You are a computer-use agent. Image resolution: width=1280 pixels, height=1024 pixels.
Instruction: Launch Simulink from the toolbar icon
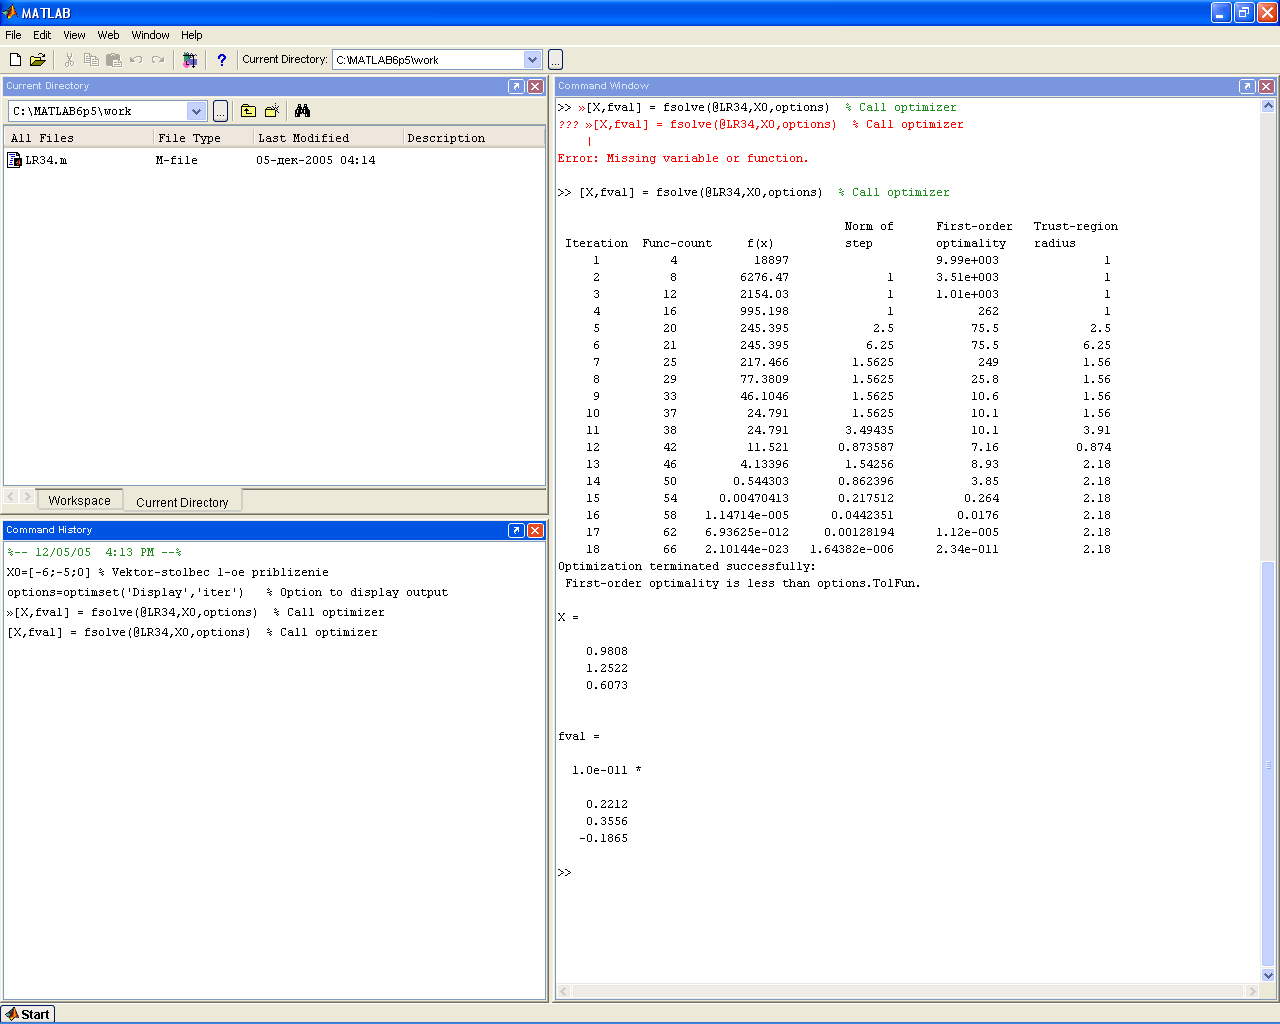tap(190, 60)
